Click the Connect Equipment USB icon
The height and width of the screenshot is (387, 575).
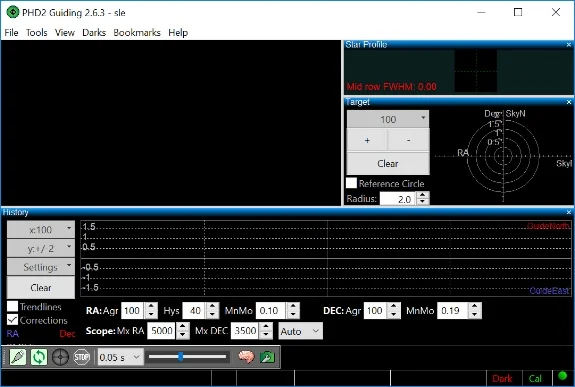[18, 357]
